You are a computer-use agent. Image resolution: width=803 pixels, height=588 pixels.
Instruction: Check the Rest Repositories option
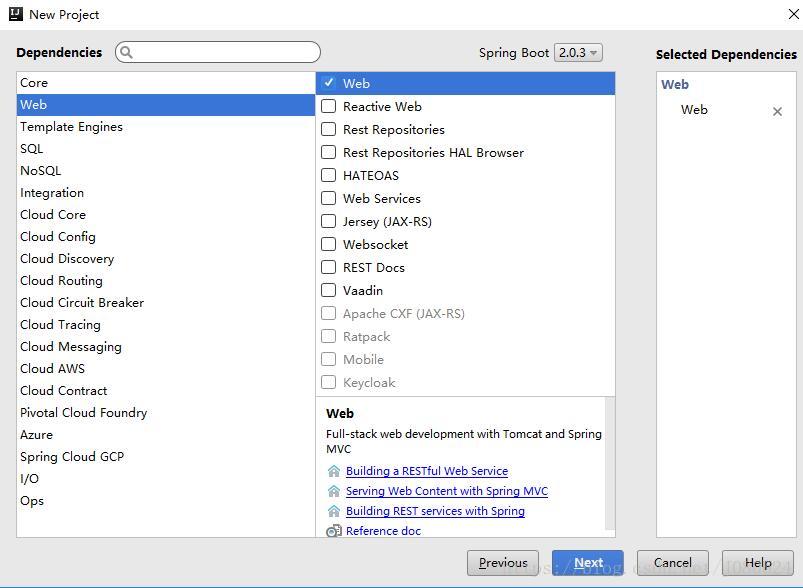click(328, 129)
